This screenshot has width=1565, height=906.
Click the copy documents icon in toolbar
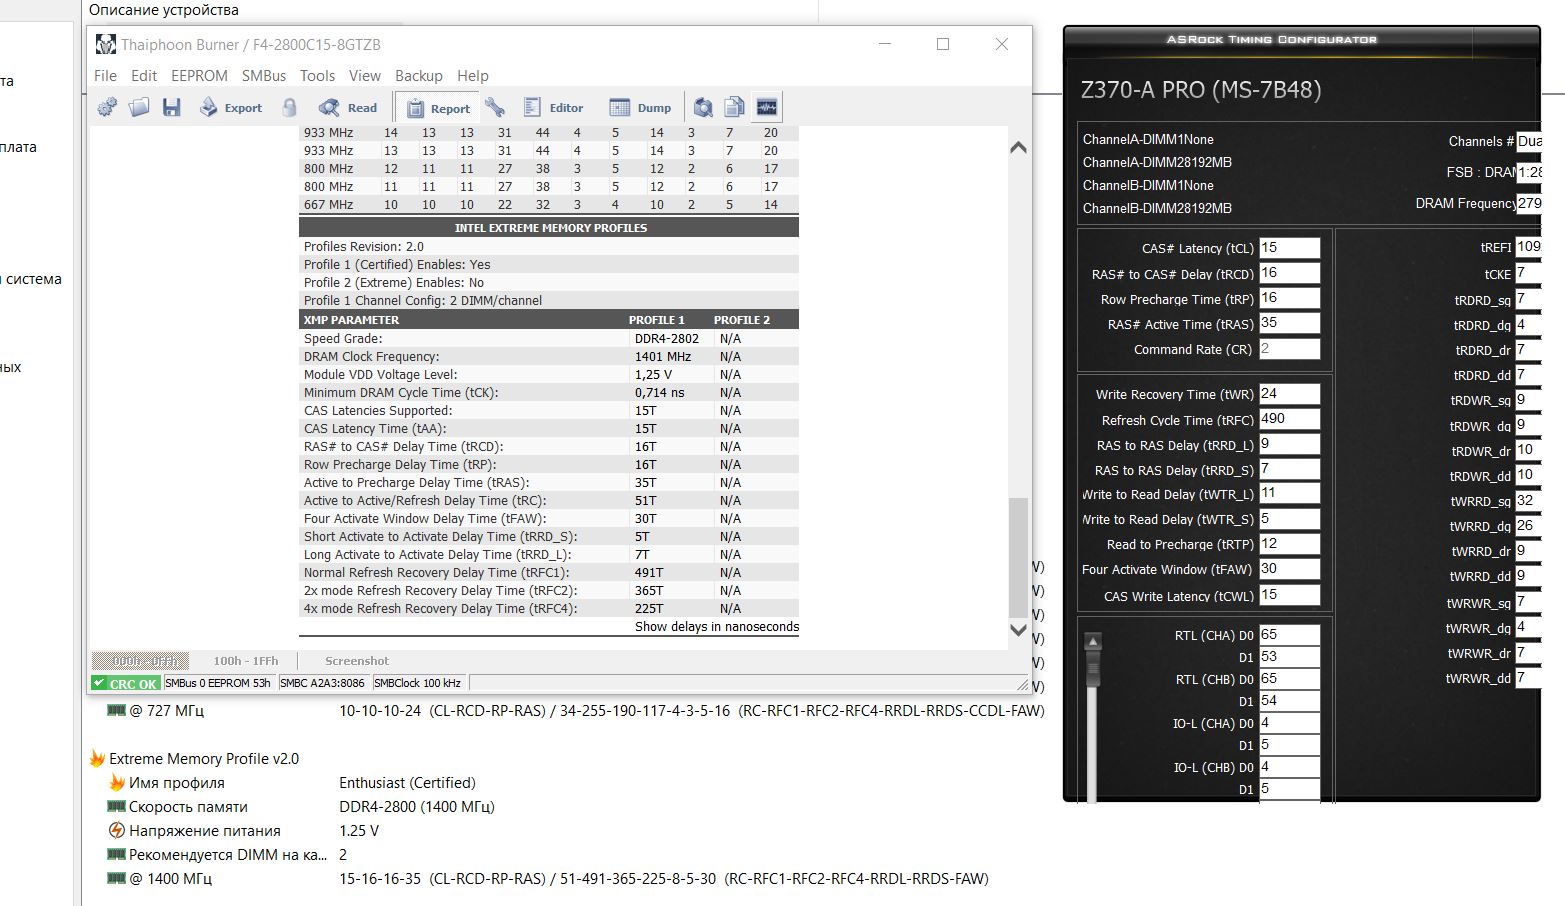(x=735, y=107)
